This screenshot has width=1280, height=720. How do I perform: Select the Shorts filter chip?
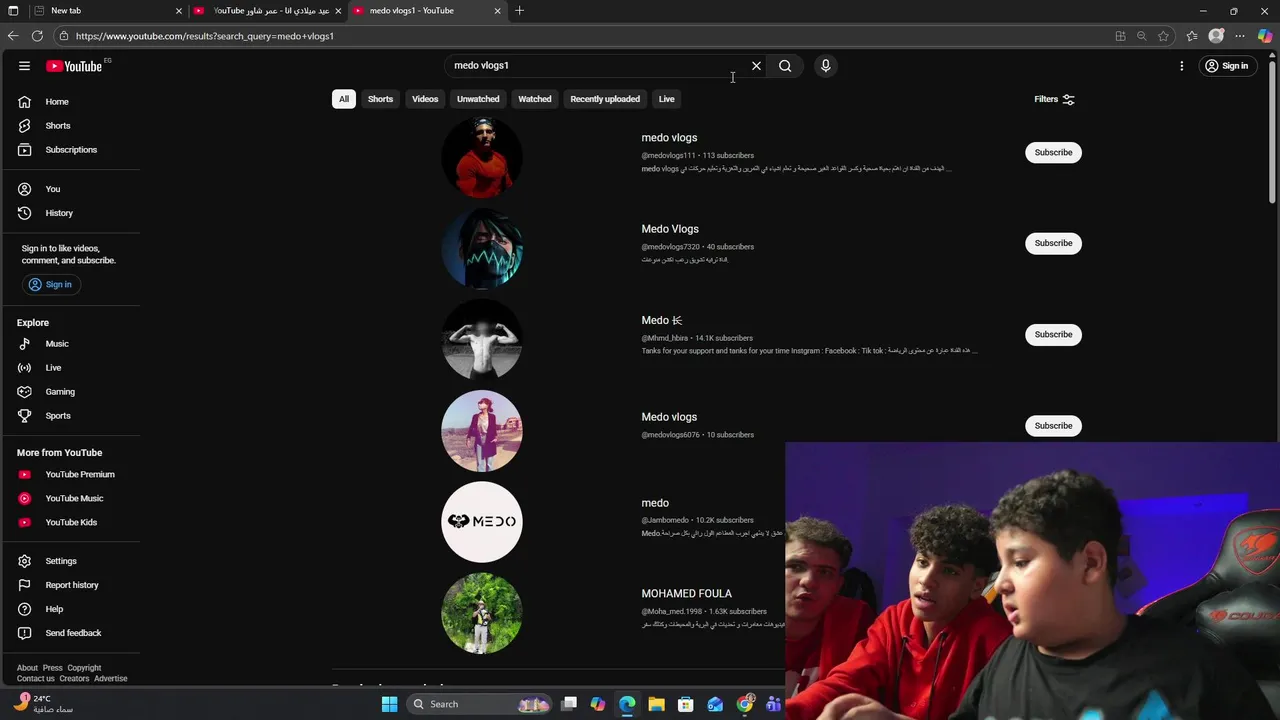coord(380,99)
